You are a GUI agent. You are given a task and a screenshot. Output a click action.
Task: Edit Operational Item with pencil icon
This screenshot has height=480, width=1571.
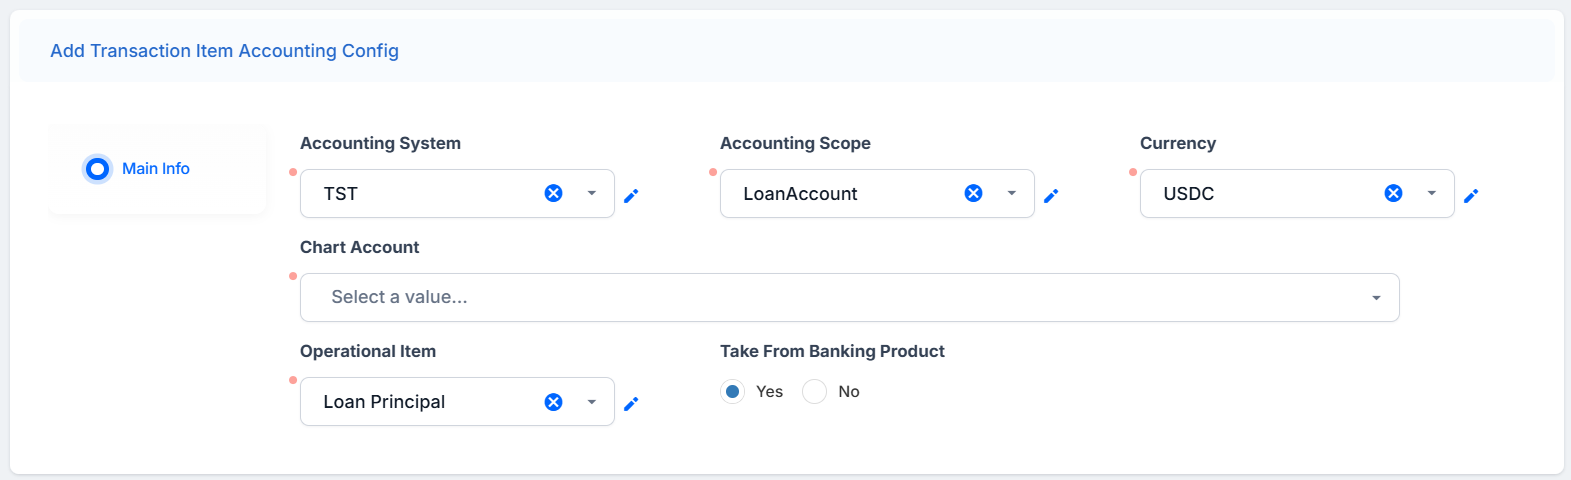point(631,403)
